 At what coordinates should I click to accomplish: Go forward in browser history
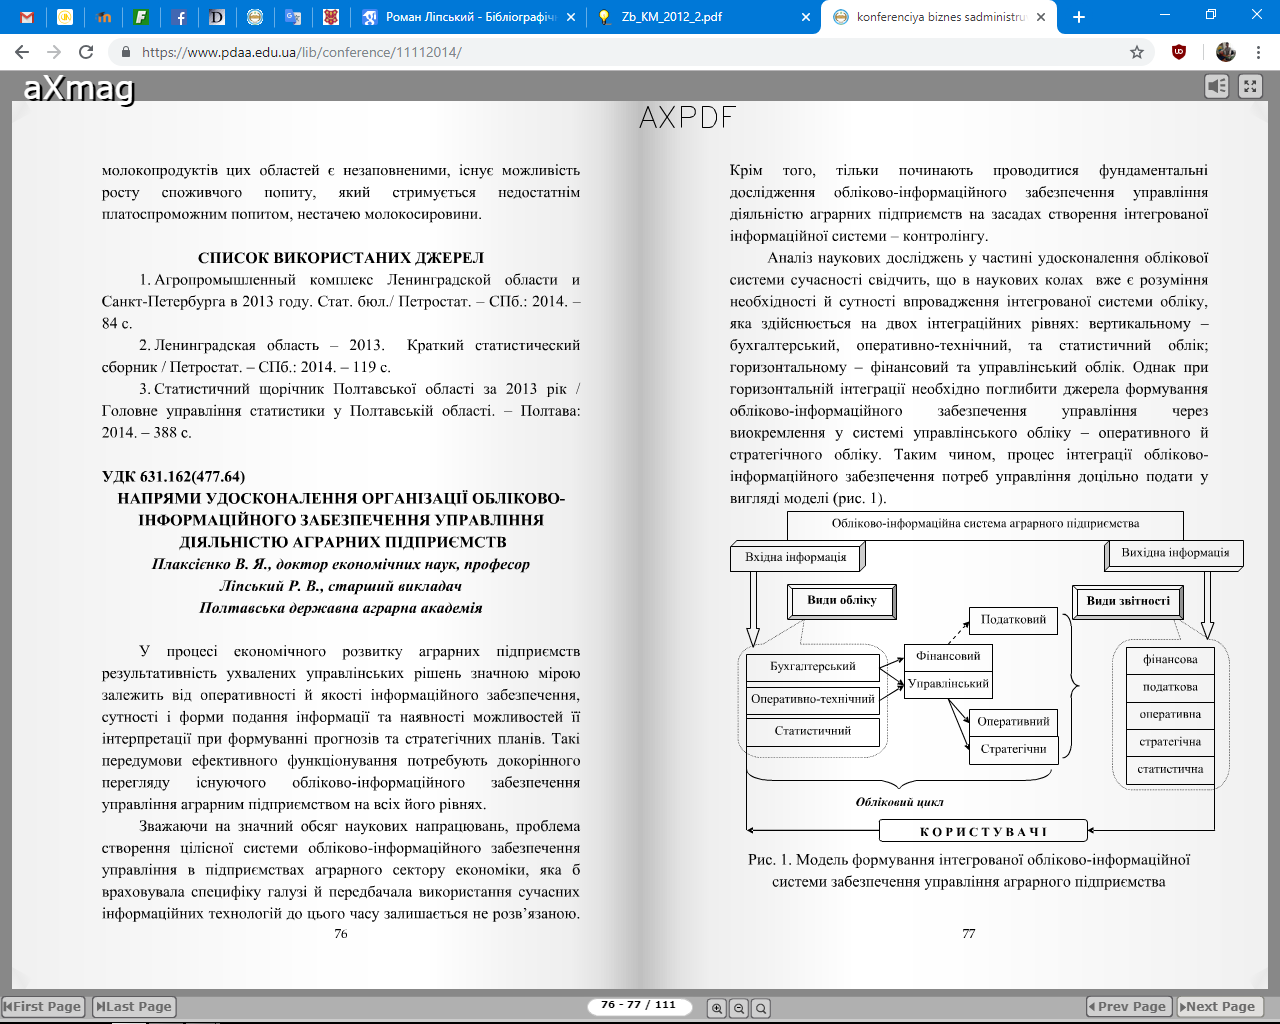click(55, 52)
